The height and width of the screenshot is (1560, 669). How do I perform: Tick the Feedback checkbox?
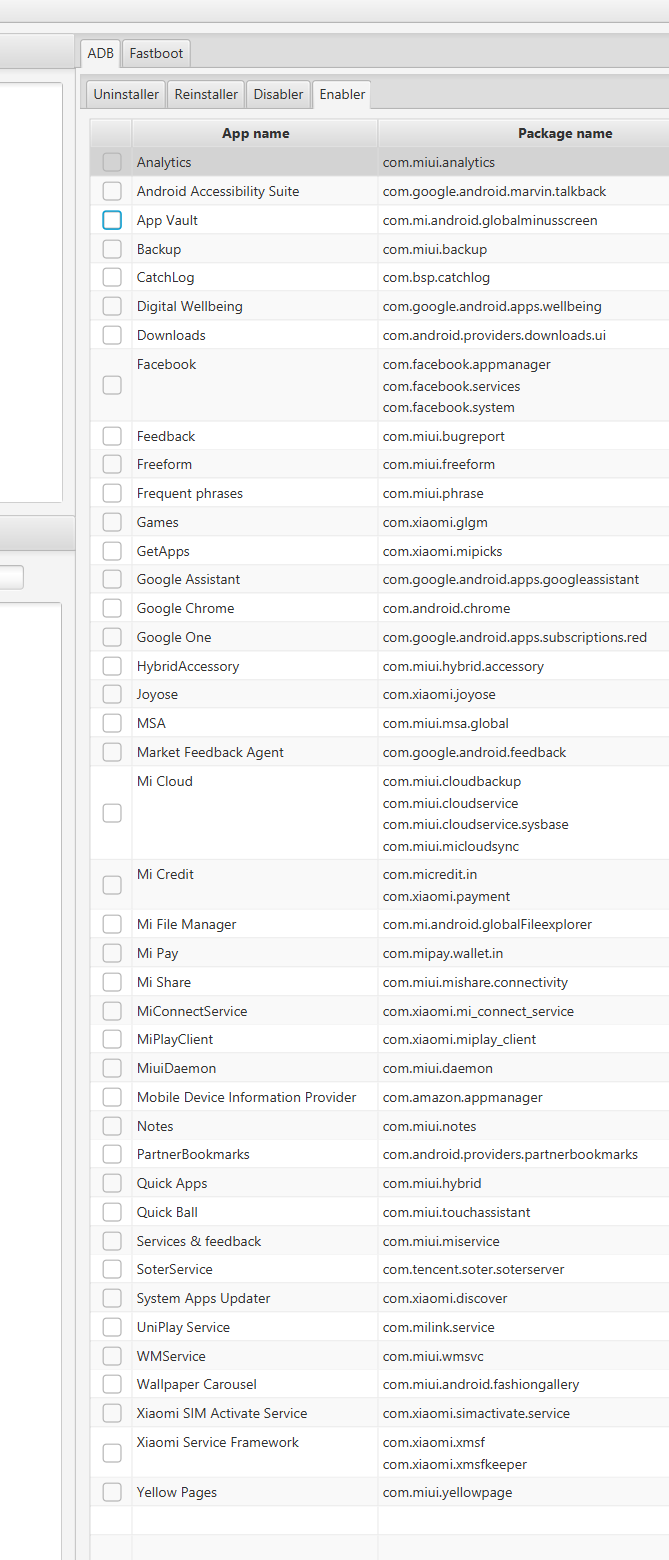(x=112, y=436)
